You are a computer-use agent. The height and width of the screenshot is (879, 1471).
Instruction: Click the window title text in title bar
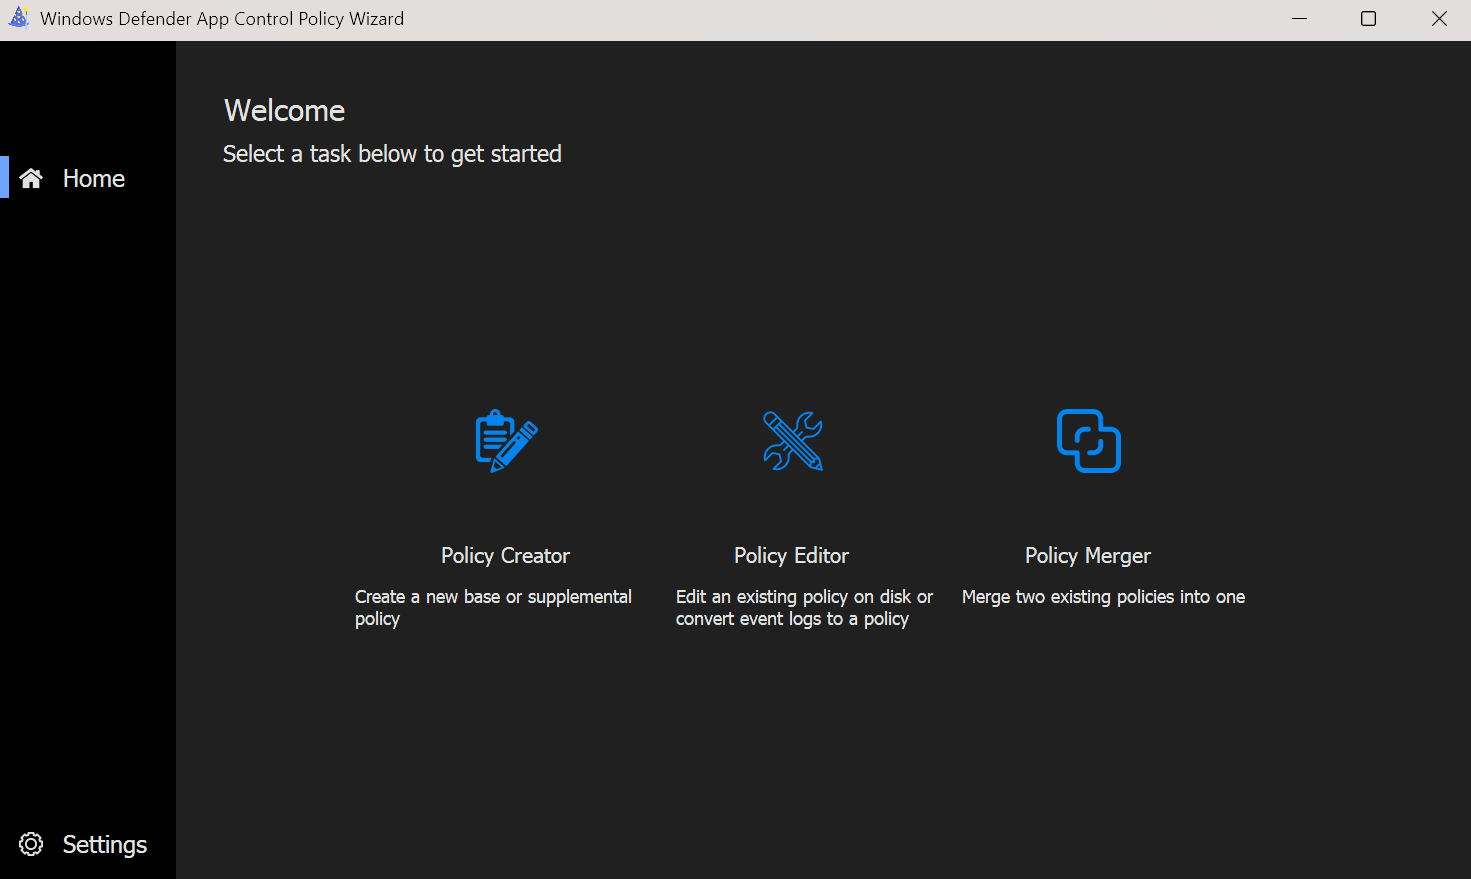(x=222, y=19)
